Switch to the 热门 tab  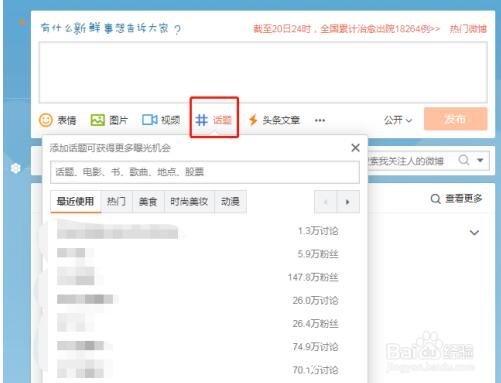tap(116, 201)
